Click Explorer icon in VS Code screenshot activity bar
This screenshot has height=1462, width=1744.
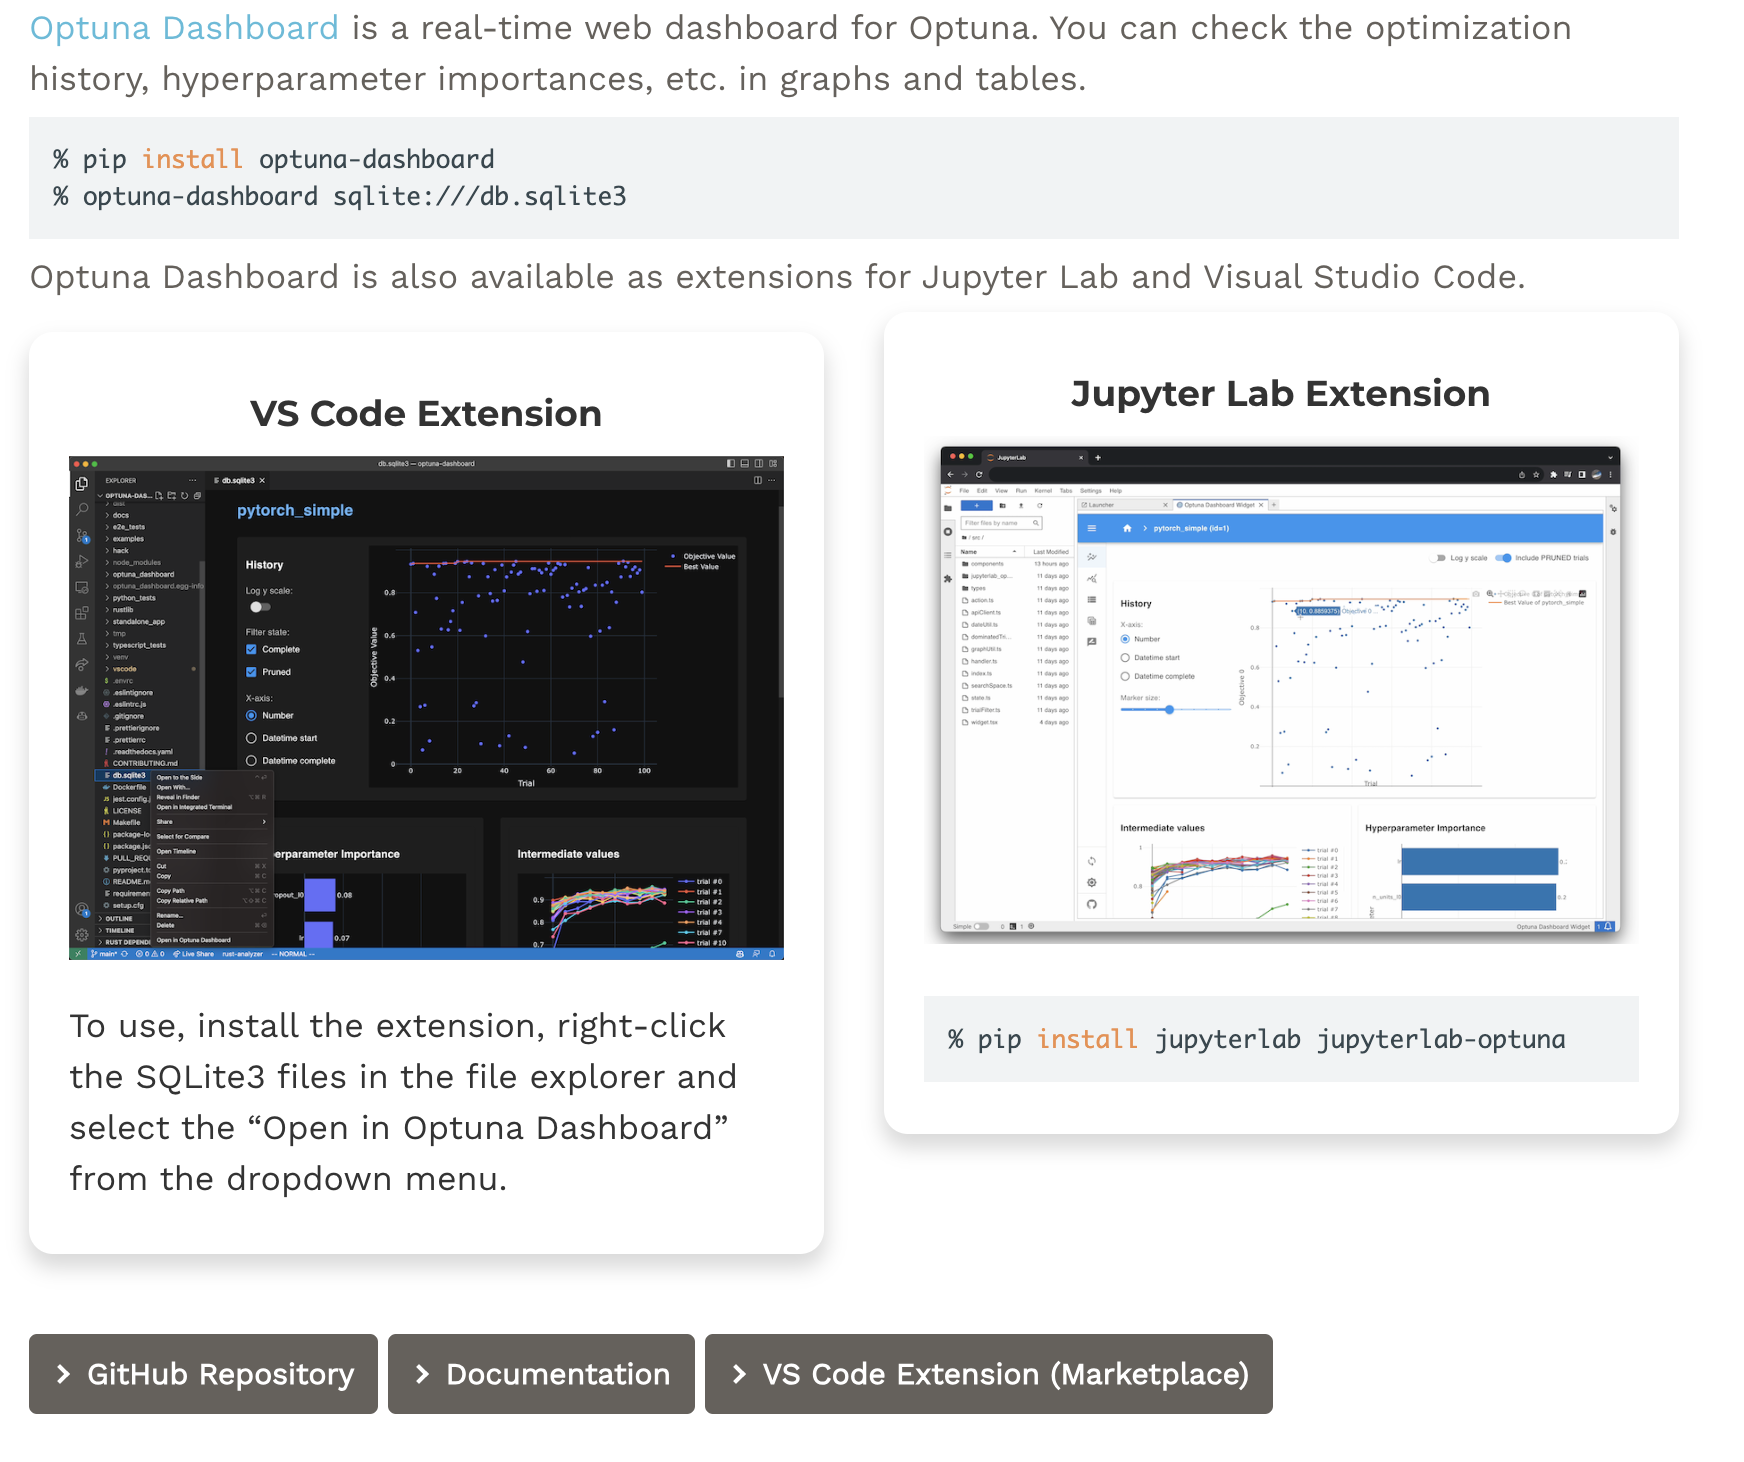(81, 483)
